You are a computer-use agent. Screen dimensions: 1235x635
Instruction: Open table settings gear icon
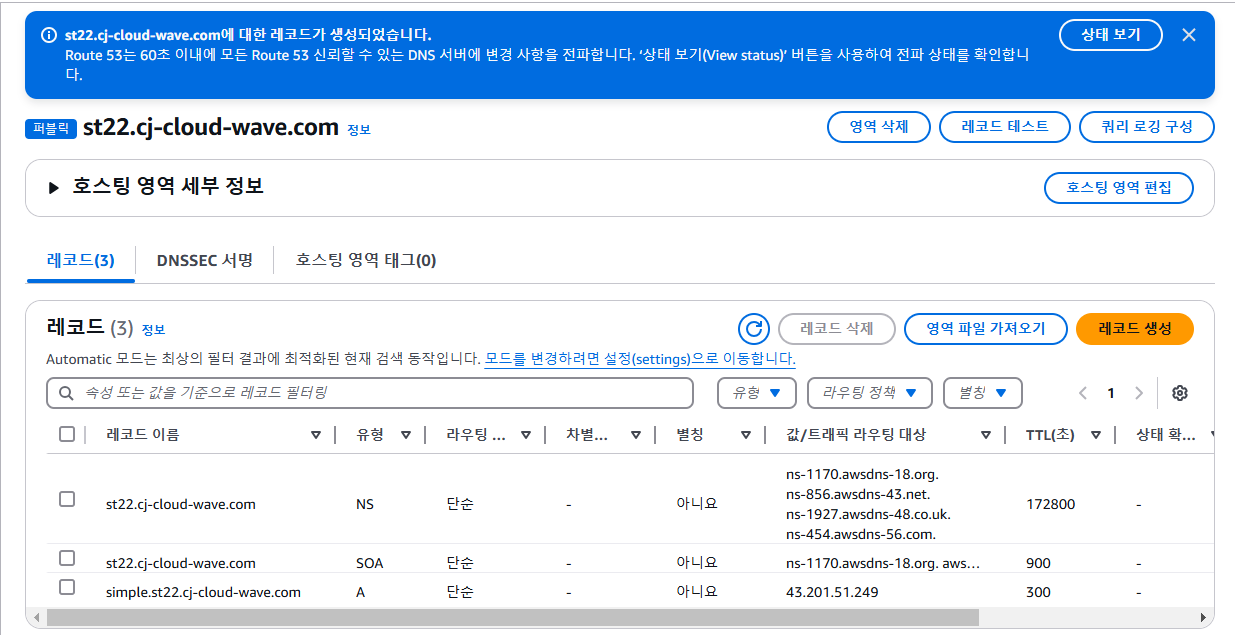click(x=1179, y=393)
